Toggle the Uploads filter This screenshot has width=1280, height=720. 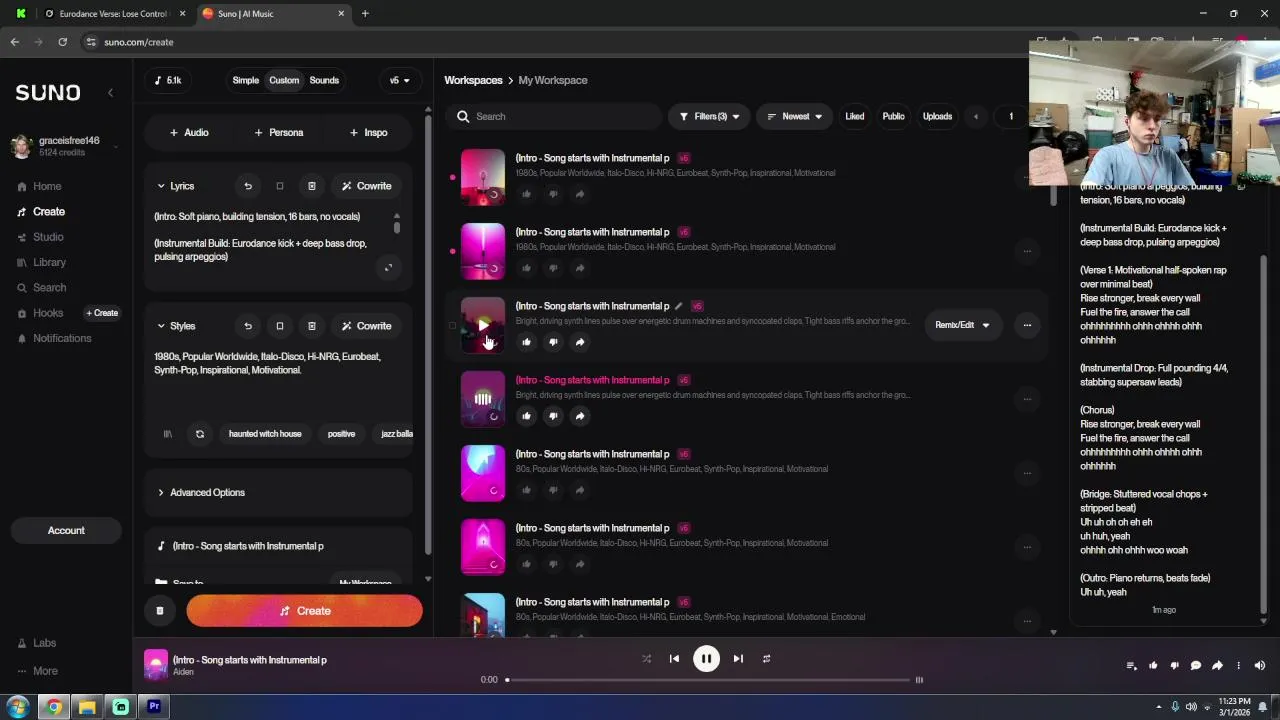tap(937, 116)
